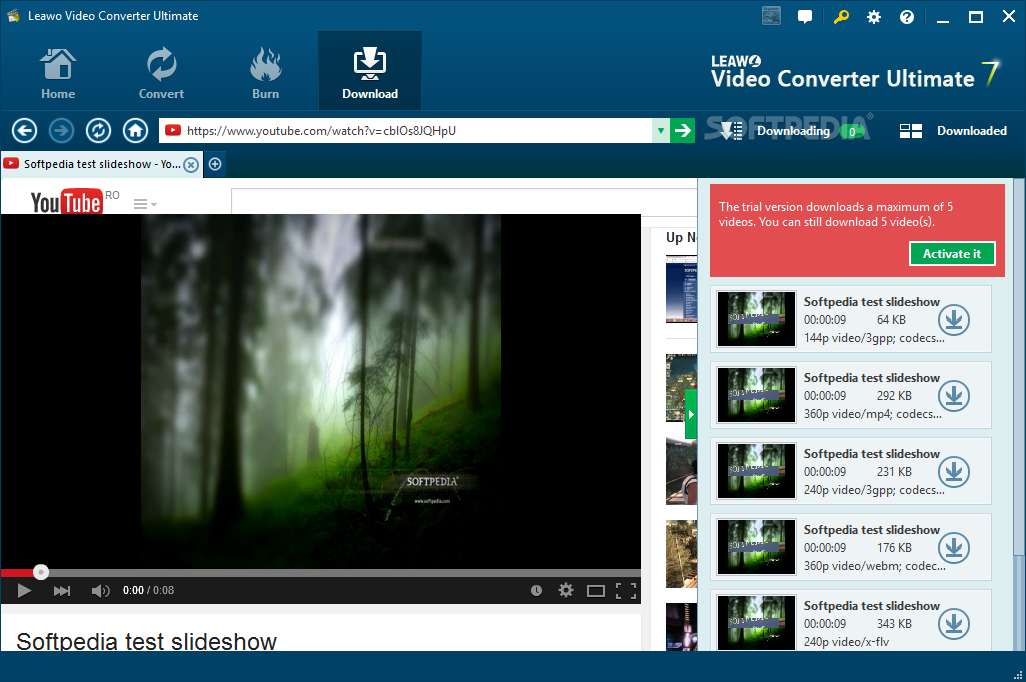Select the 176 KB video thumbnail
The width and height of the screenshot is (1026, 682).
coord(756,547)
